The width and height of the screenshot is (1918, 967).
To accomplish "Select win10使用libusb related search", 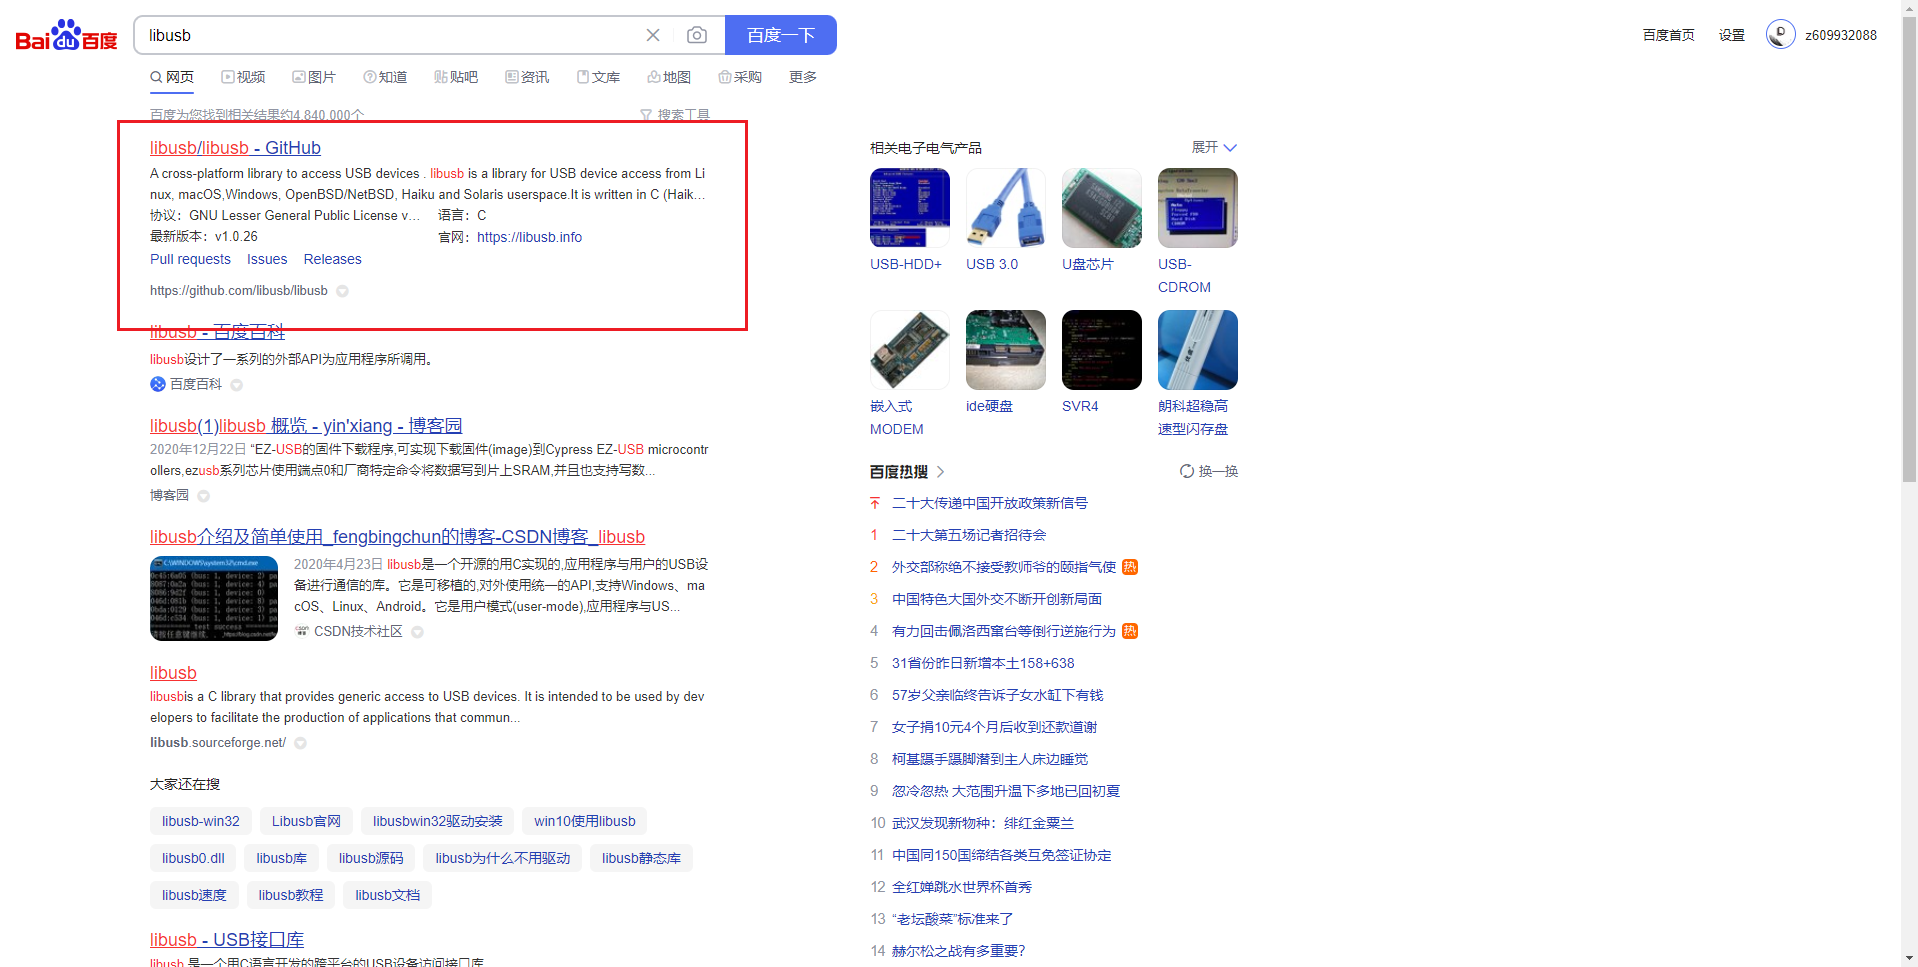I will point(585,821).
